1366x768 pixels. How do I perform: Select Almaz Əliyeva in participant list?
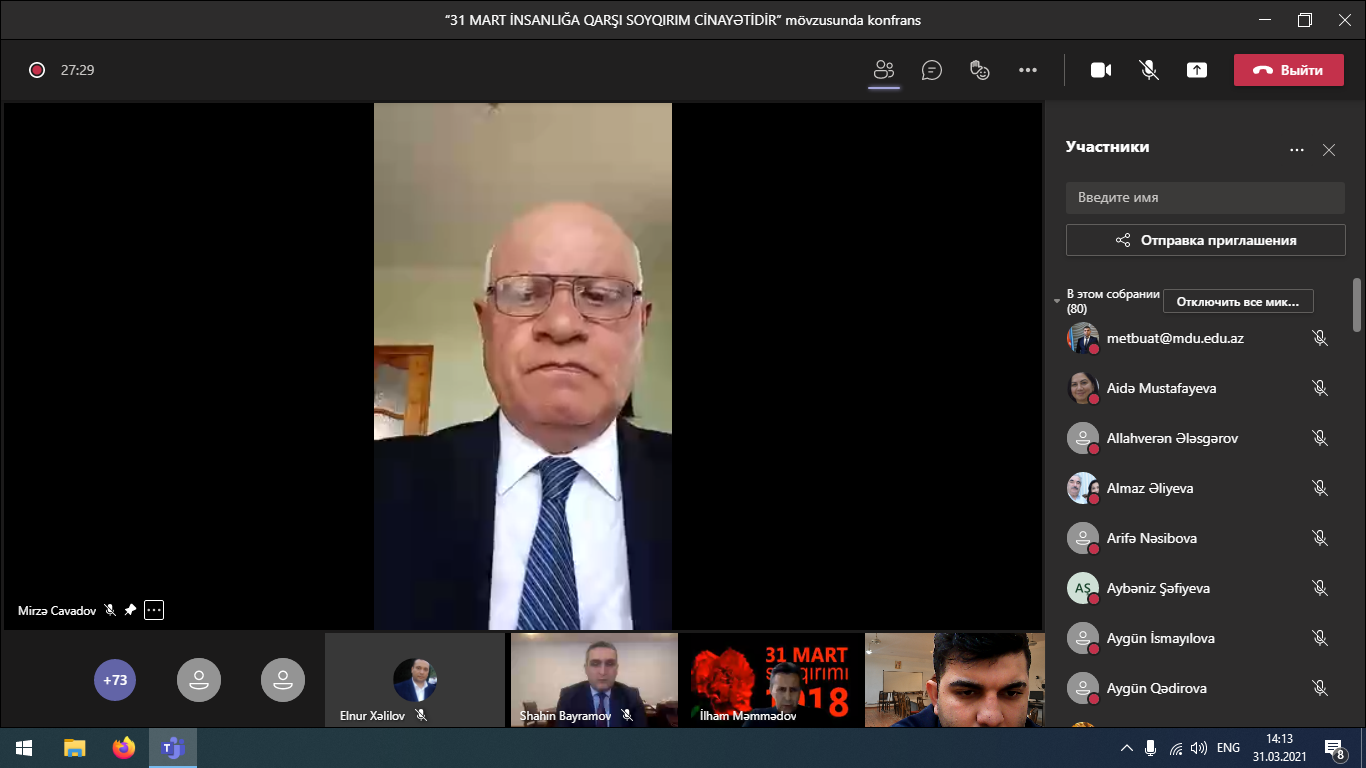(x=1149, y=488)
